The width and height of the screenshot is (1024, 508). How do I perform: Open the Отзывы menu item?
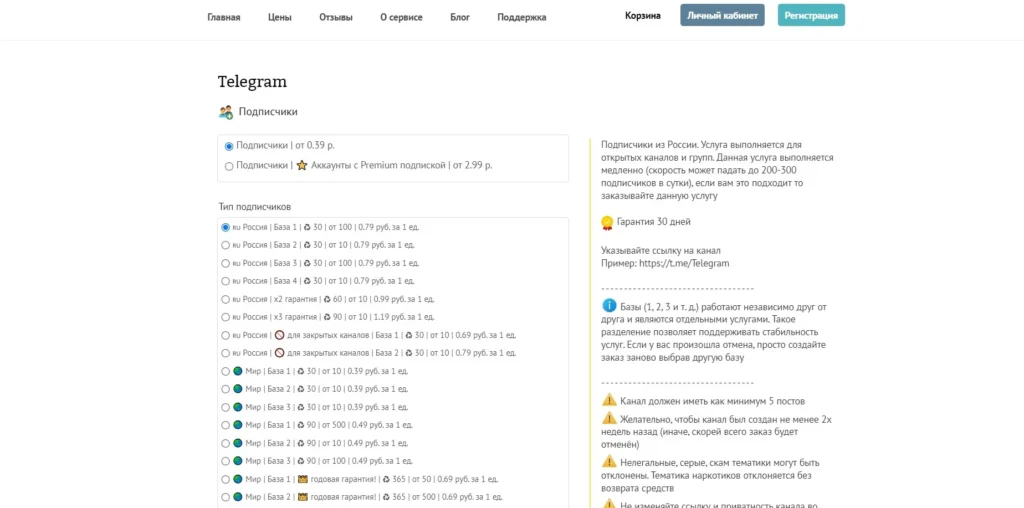pyautogui.click(x=336, y=17)
